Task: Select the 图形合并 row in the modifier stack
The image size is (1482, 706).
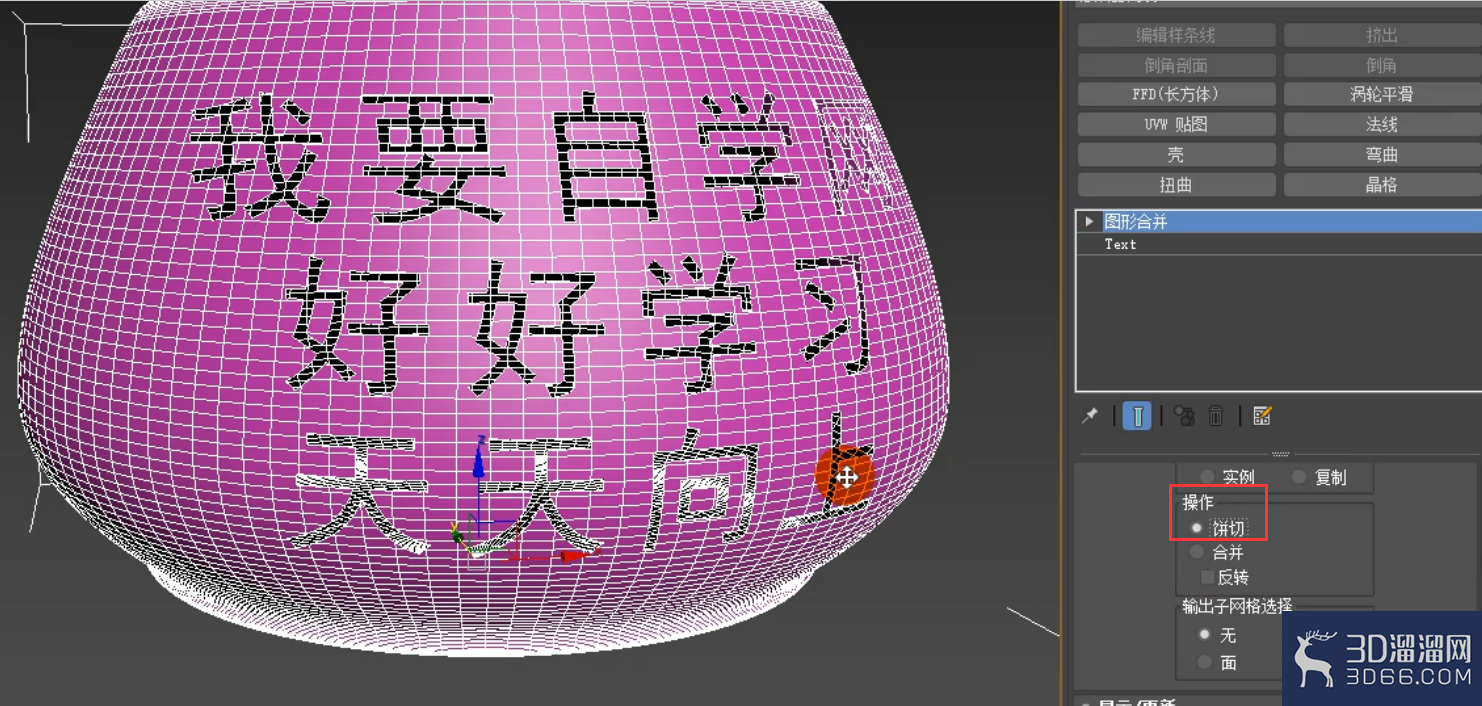Action: coord(1278,221)
